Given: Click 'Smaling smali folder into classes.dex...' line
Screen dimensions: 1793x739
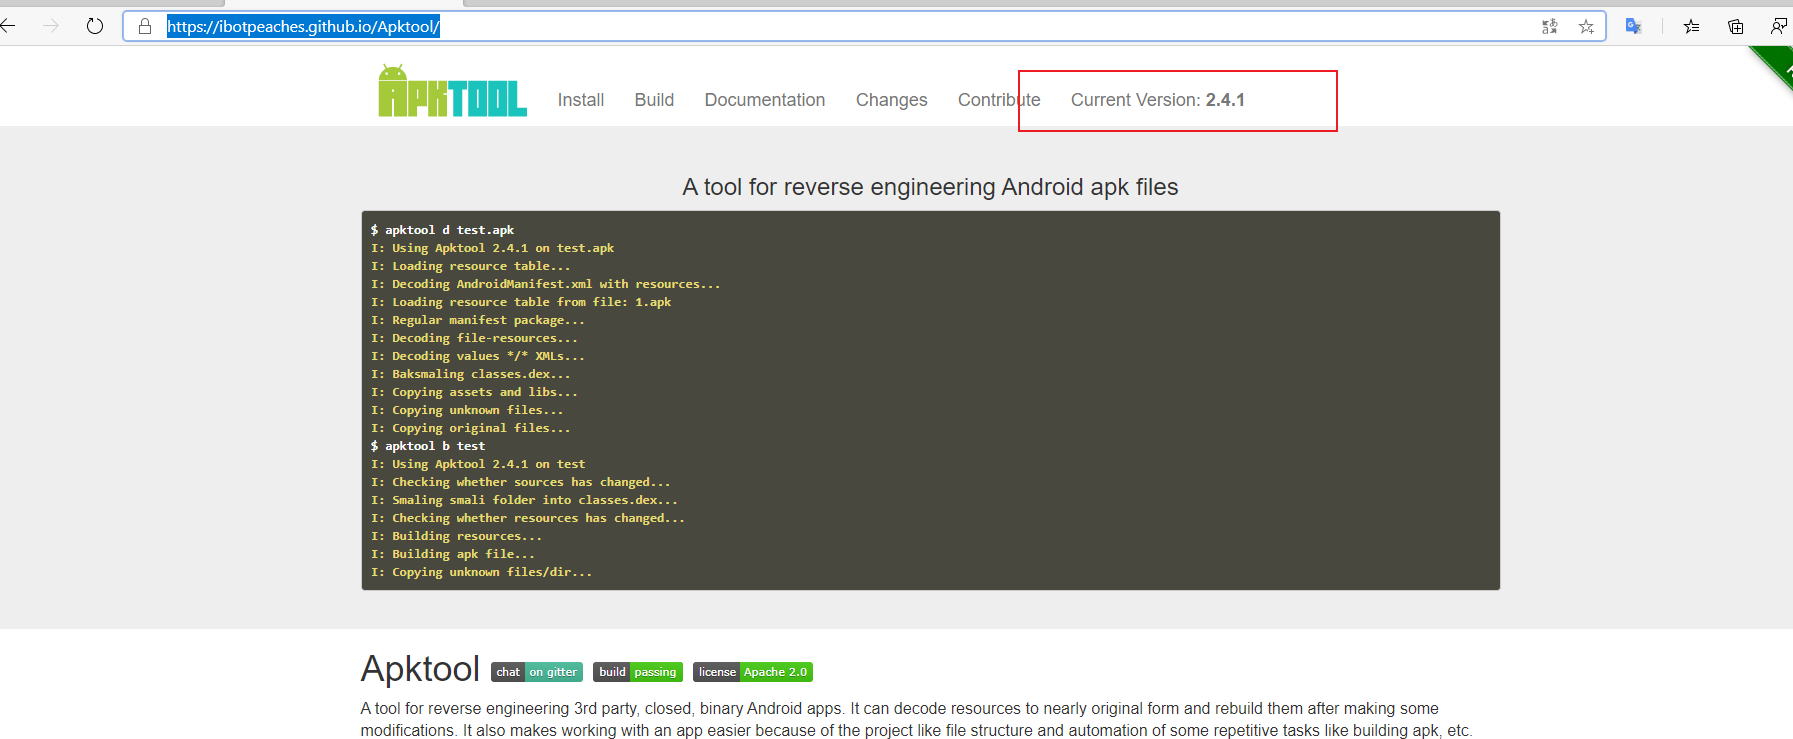Looking at the screenshot, I should [524, 500].
